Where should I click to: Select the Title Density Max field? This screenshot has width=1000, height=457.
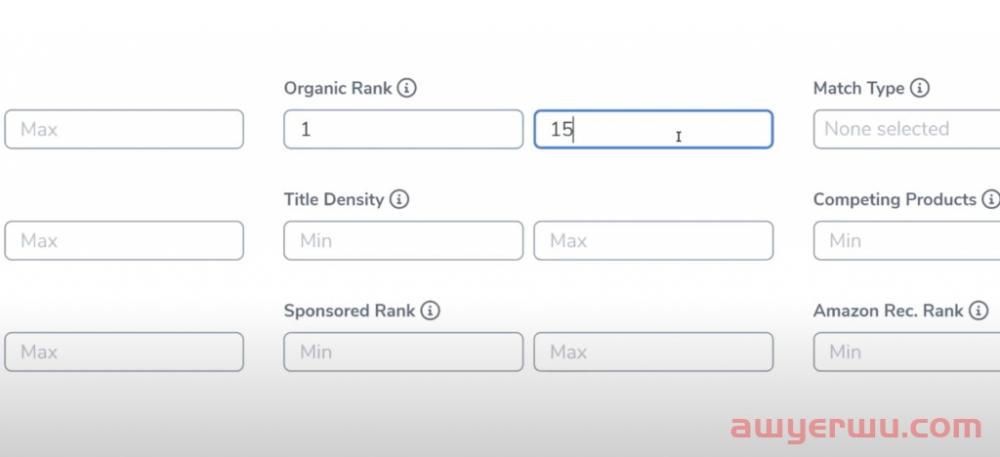[653, 241]
